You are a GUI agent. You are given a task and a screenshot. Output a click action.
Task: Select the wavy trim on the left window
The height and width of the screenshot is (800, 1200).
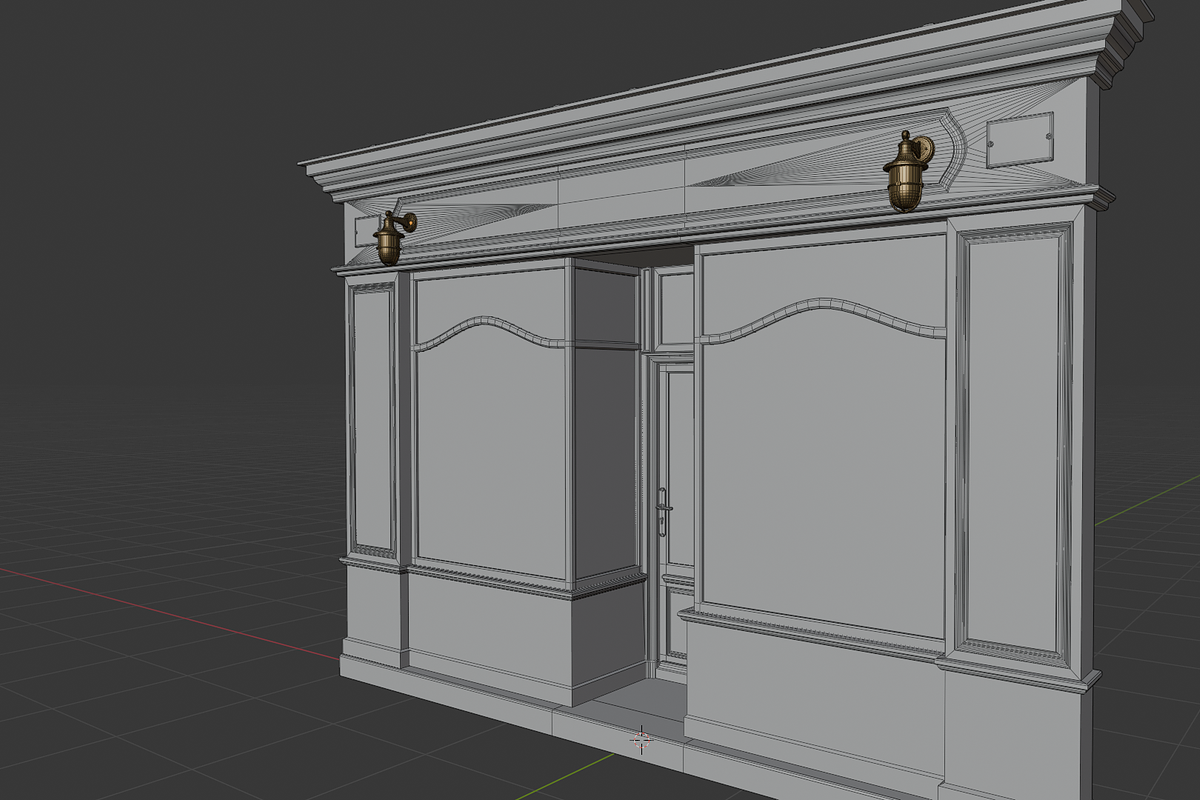[x=490, y=333]
